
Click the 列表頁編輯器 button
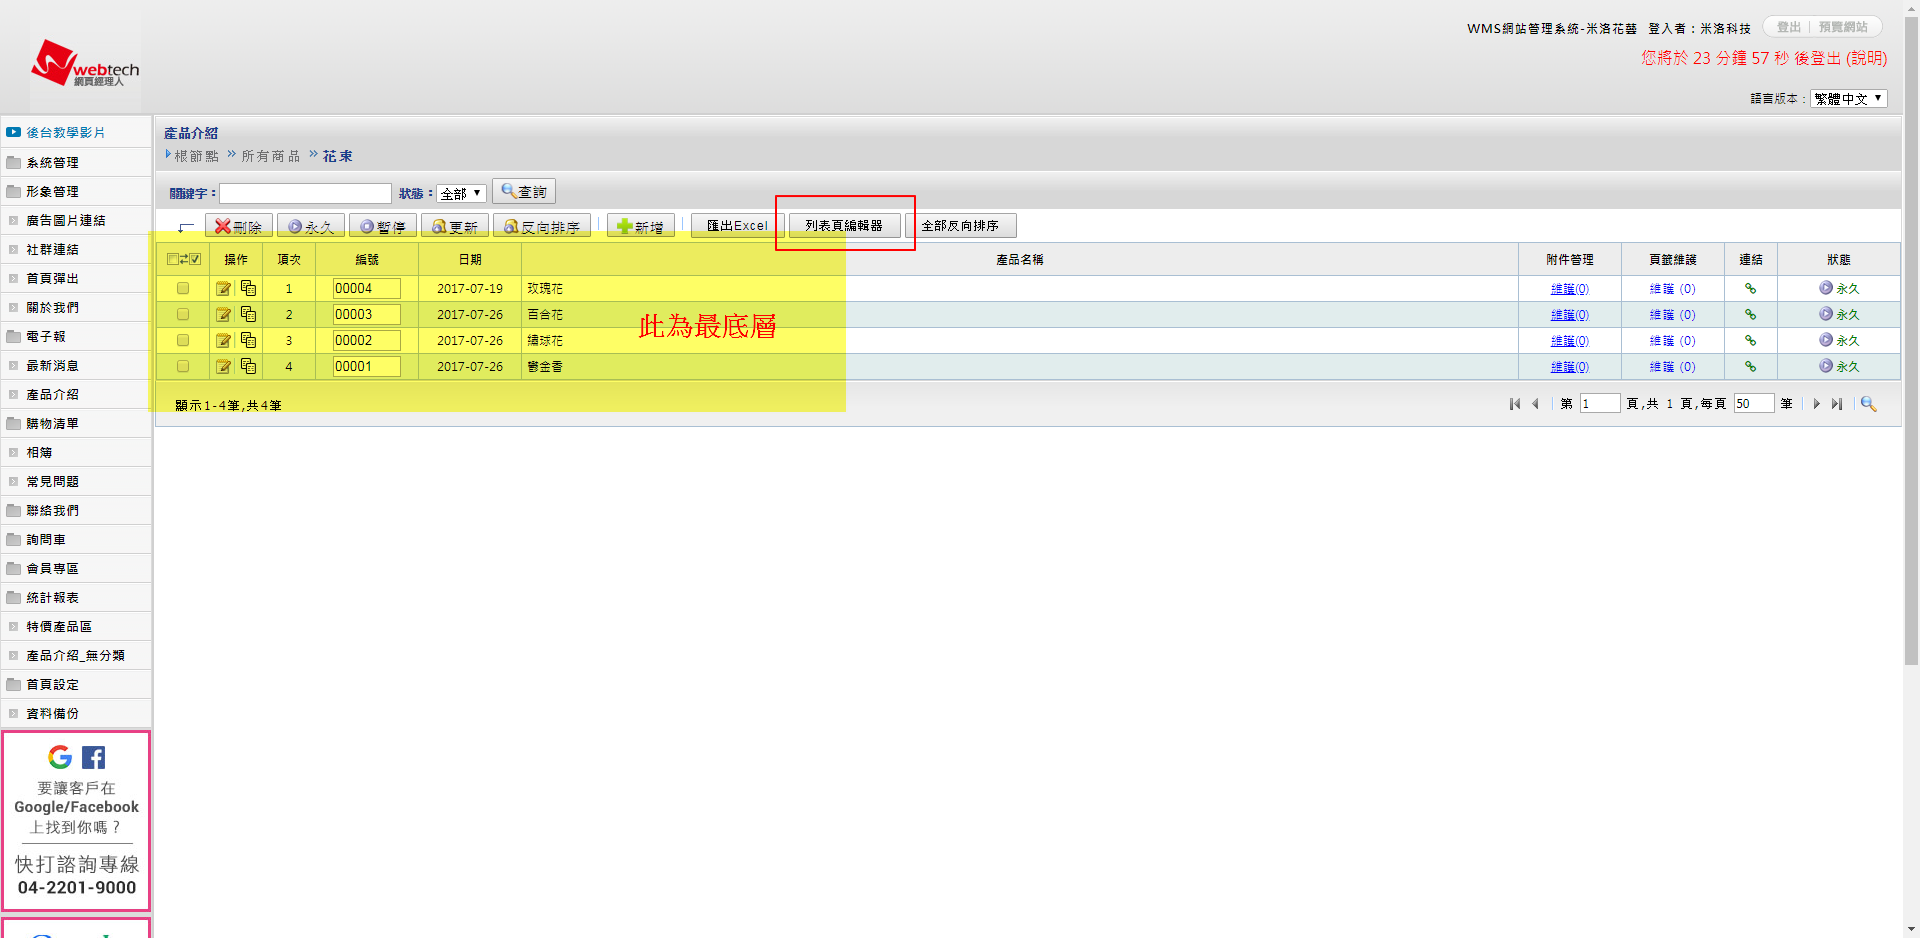click(844, 226)
